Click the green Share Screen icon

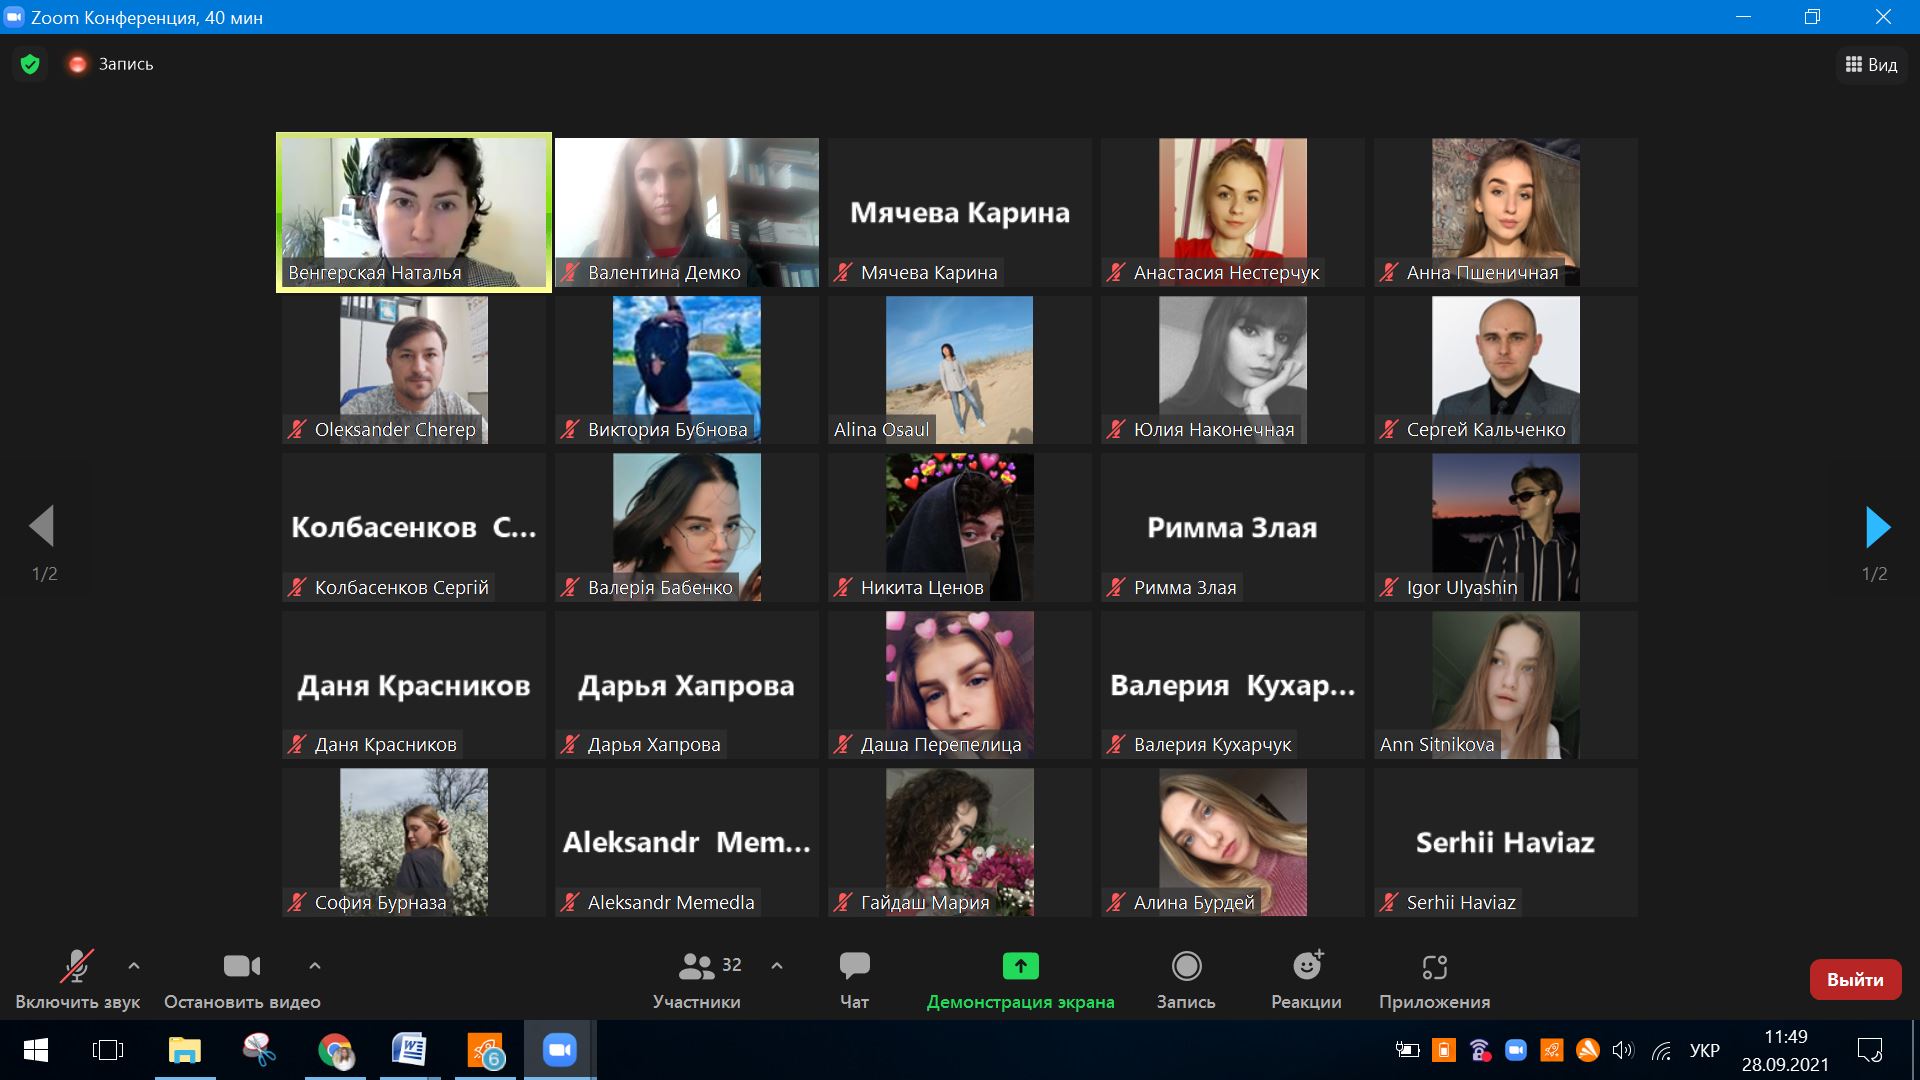pyautogui.click(x=1020, y=966)
